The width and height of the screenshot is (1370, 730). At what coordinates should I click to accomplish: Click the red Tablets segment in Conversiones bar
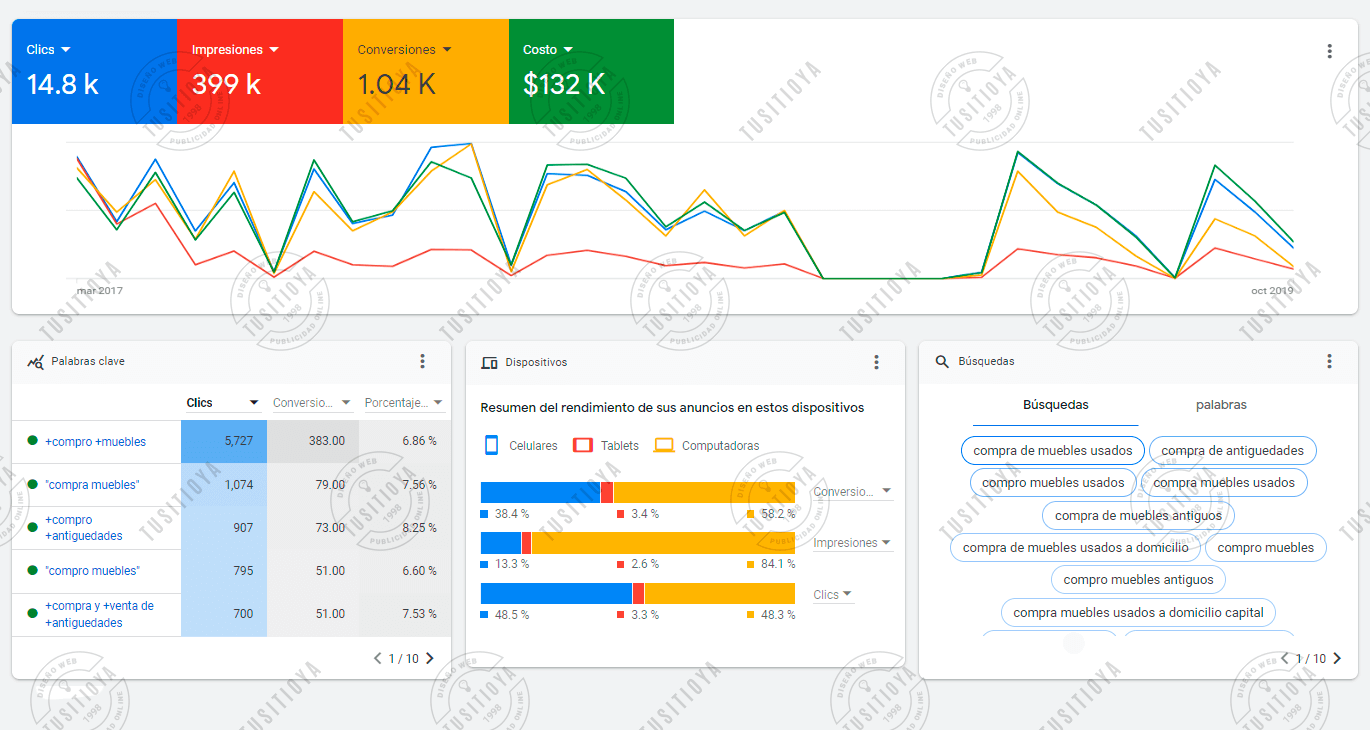[606, 492]
